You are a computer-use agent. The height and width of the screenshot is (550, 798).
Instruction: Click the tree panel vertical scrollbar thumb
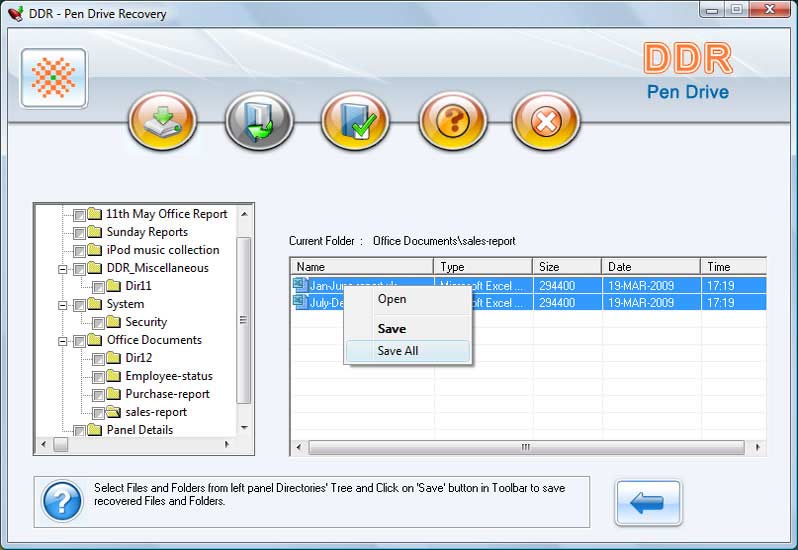(x=244, y=320)
